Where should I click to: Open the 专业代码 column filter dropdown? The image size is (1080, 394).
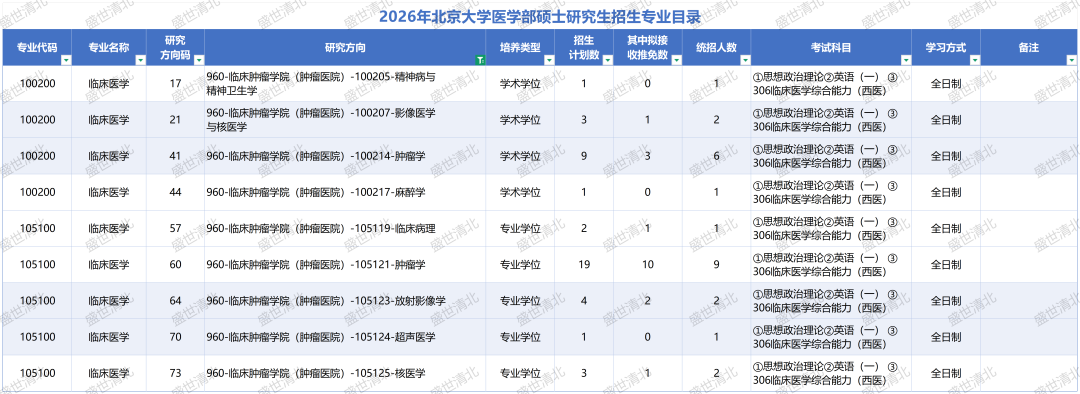pos(66,61)
